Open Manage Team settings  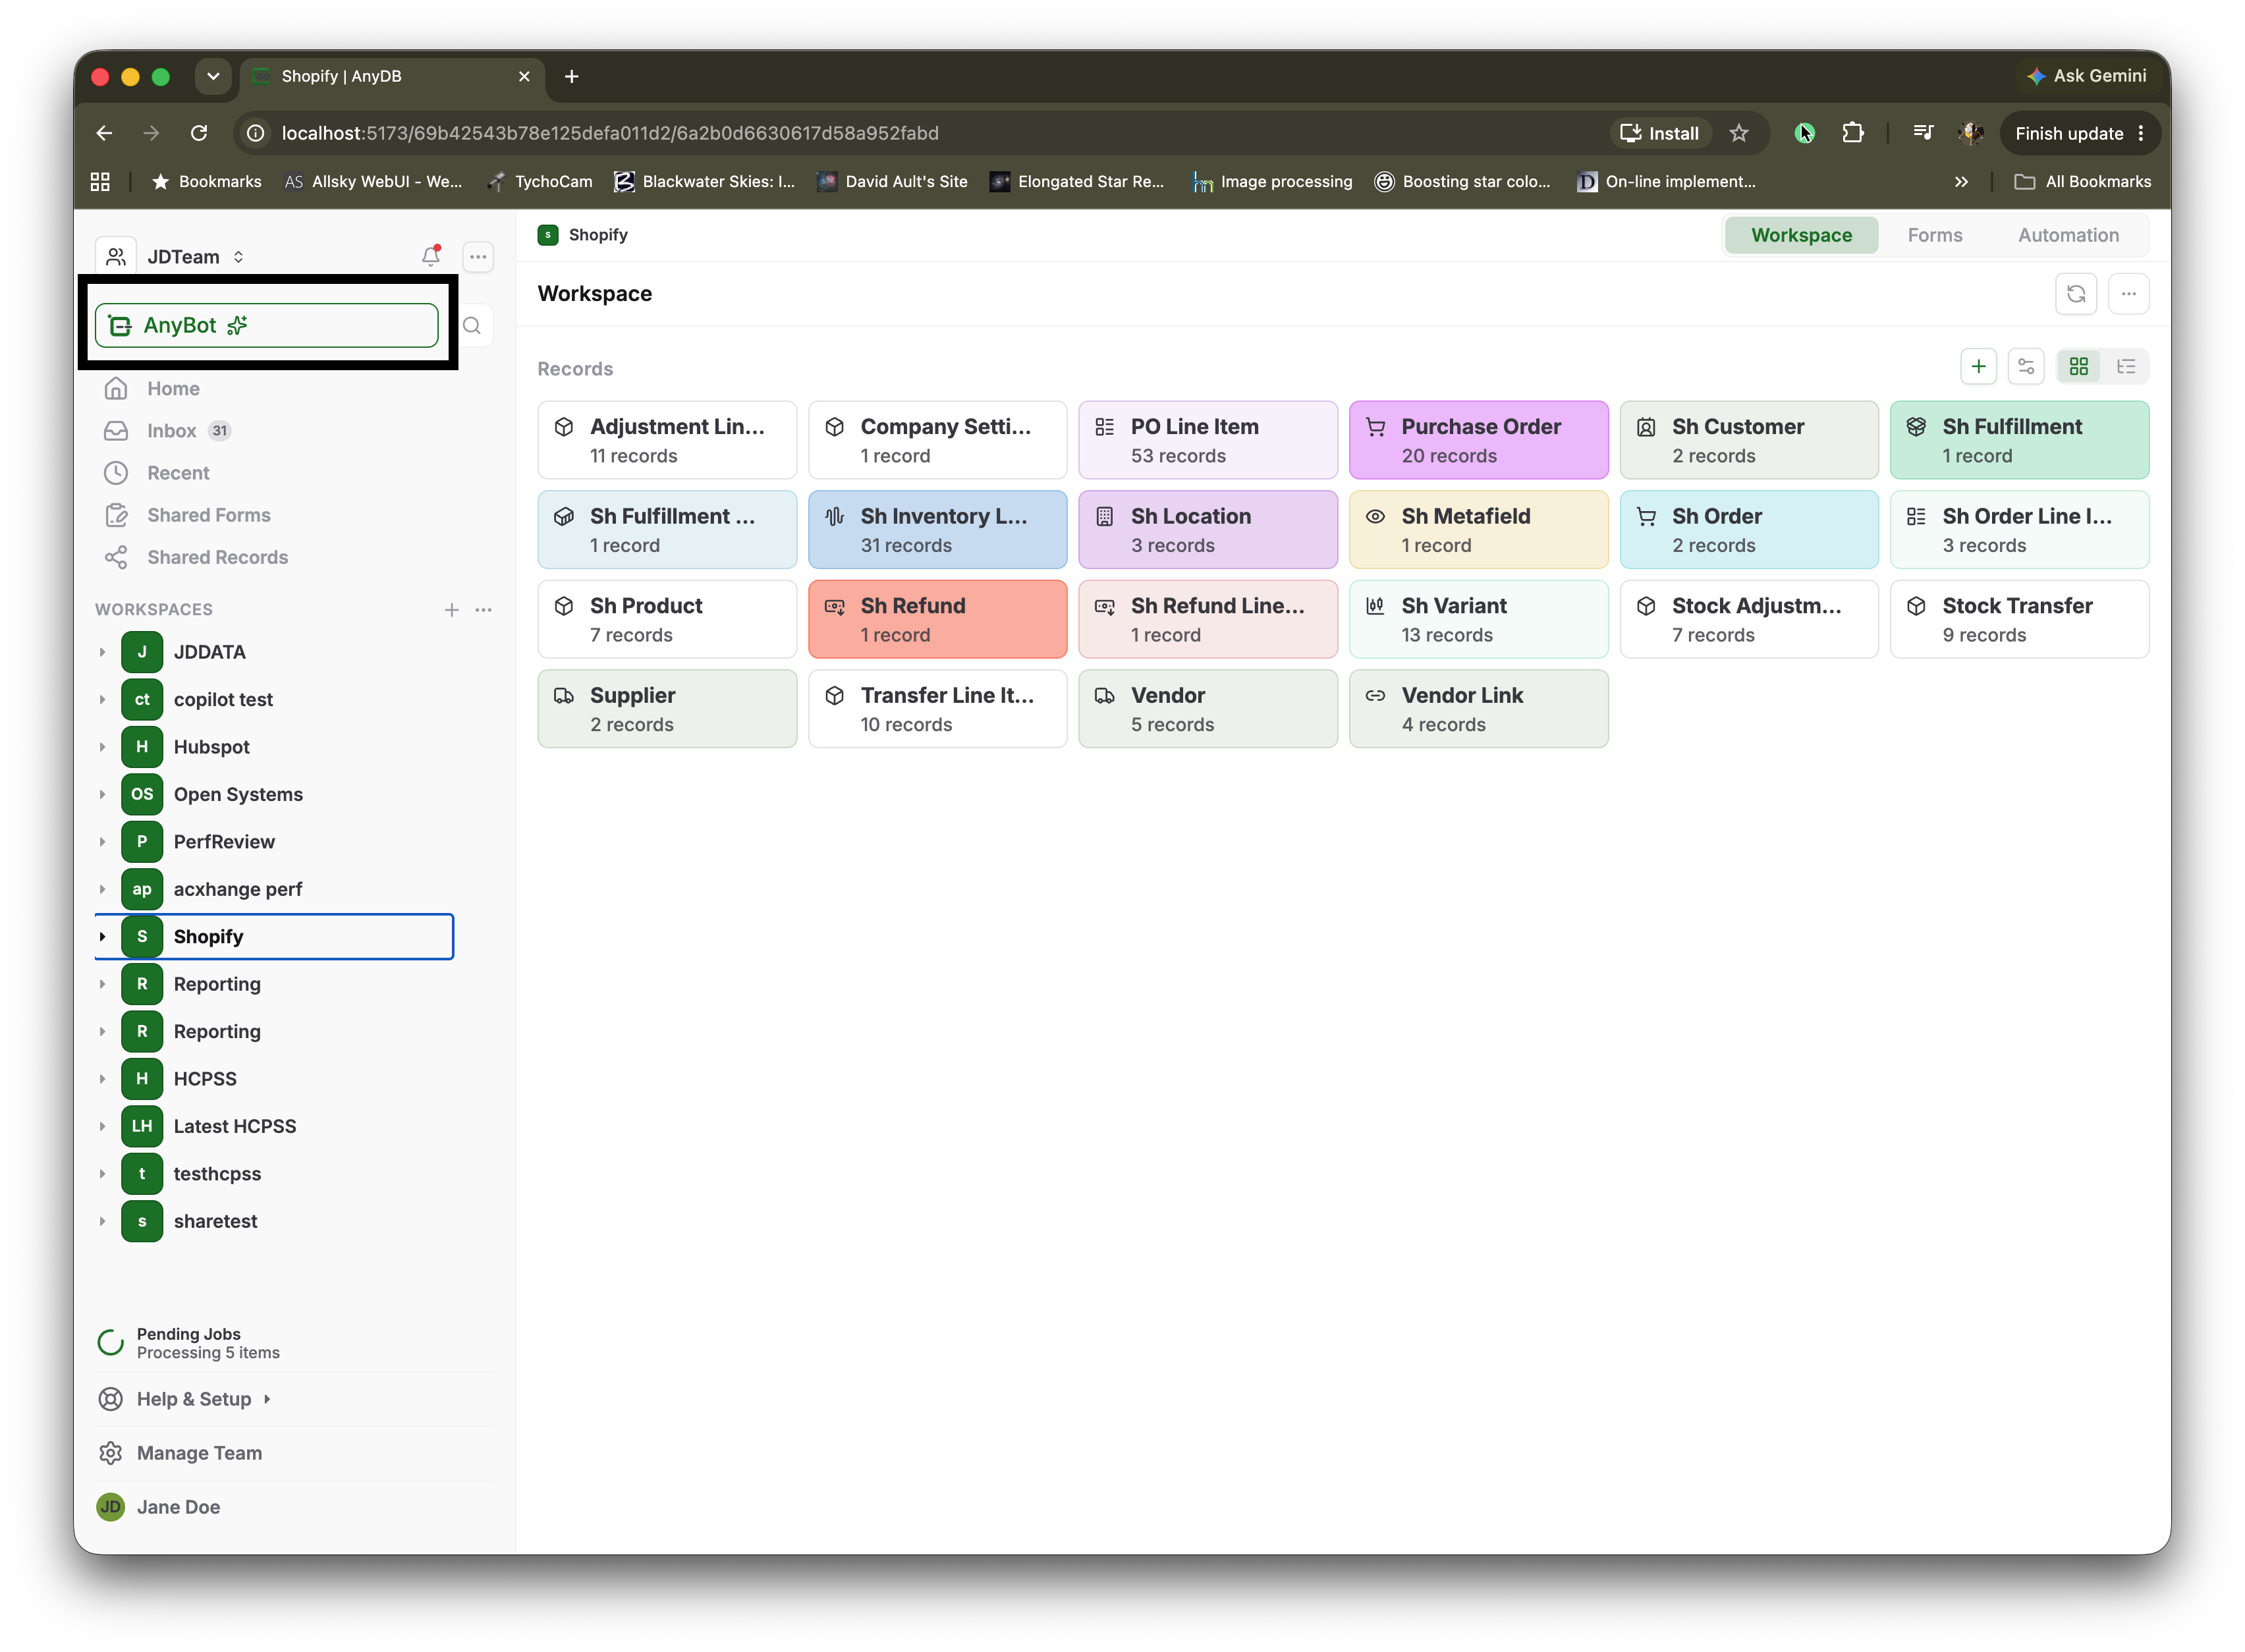[x=199, y=1453]
